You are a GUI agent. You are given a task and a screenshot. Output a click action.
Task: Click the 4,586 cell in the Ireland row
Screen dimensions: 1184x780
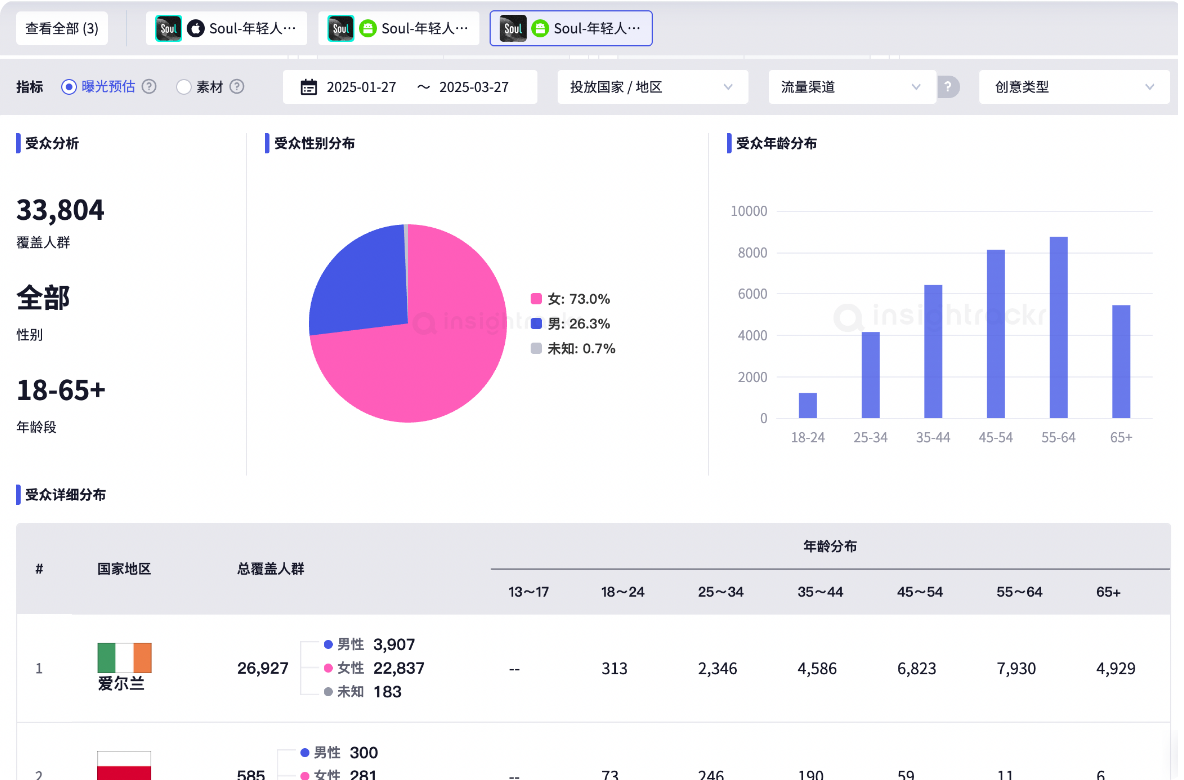tap(817, 668)
